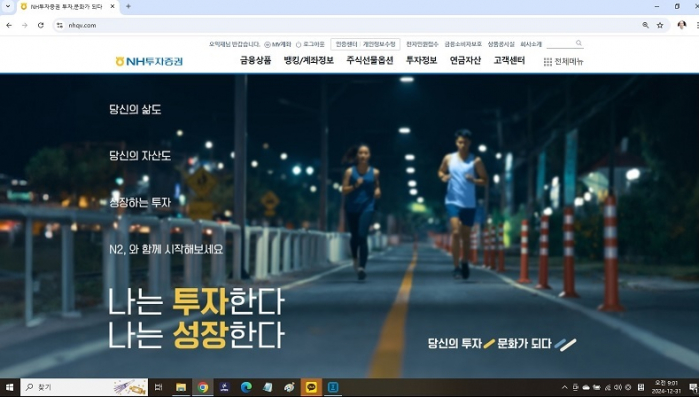699x397 pixels.
Task: Click the search magnifier icon in site header
Action: (579, 43)
